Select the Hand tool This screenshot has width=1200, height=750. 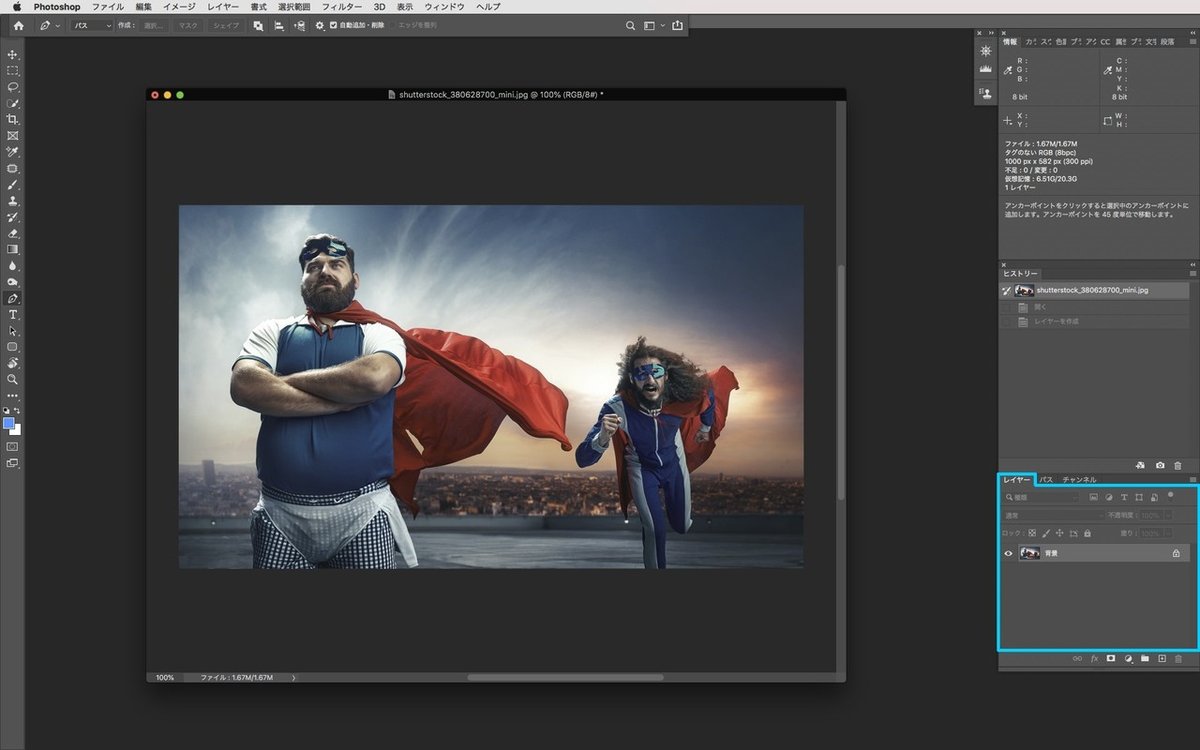13,363
